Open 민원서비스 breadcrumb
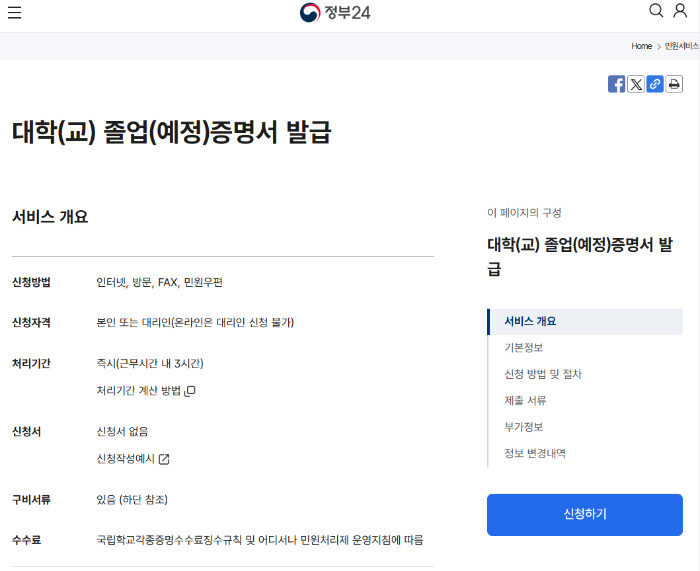Viewport: 700px width, 571px height. 682,46
